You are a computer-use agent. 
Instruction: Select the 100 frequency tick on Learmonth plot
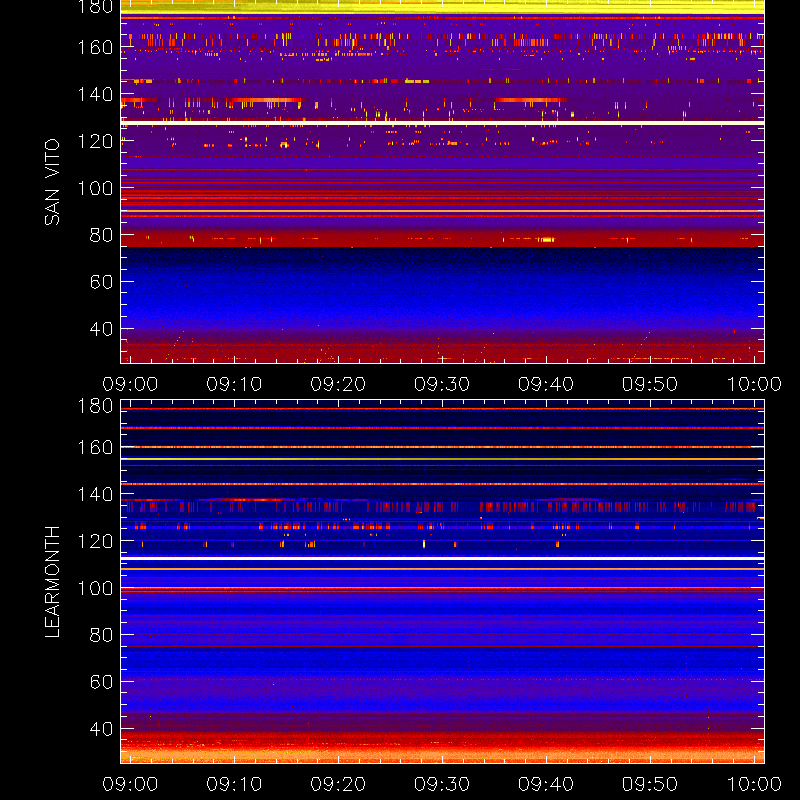(95, 588)
